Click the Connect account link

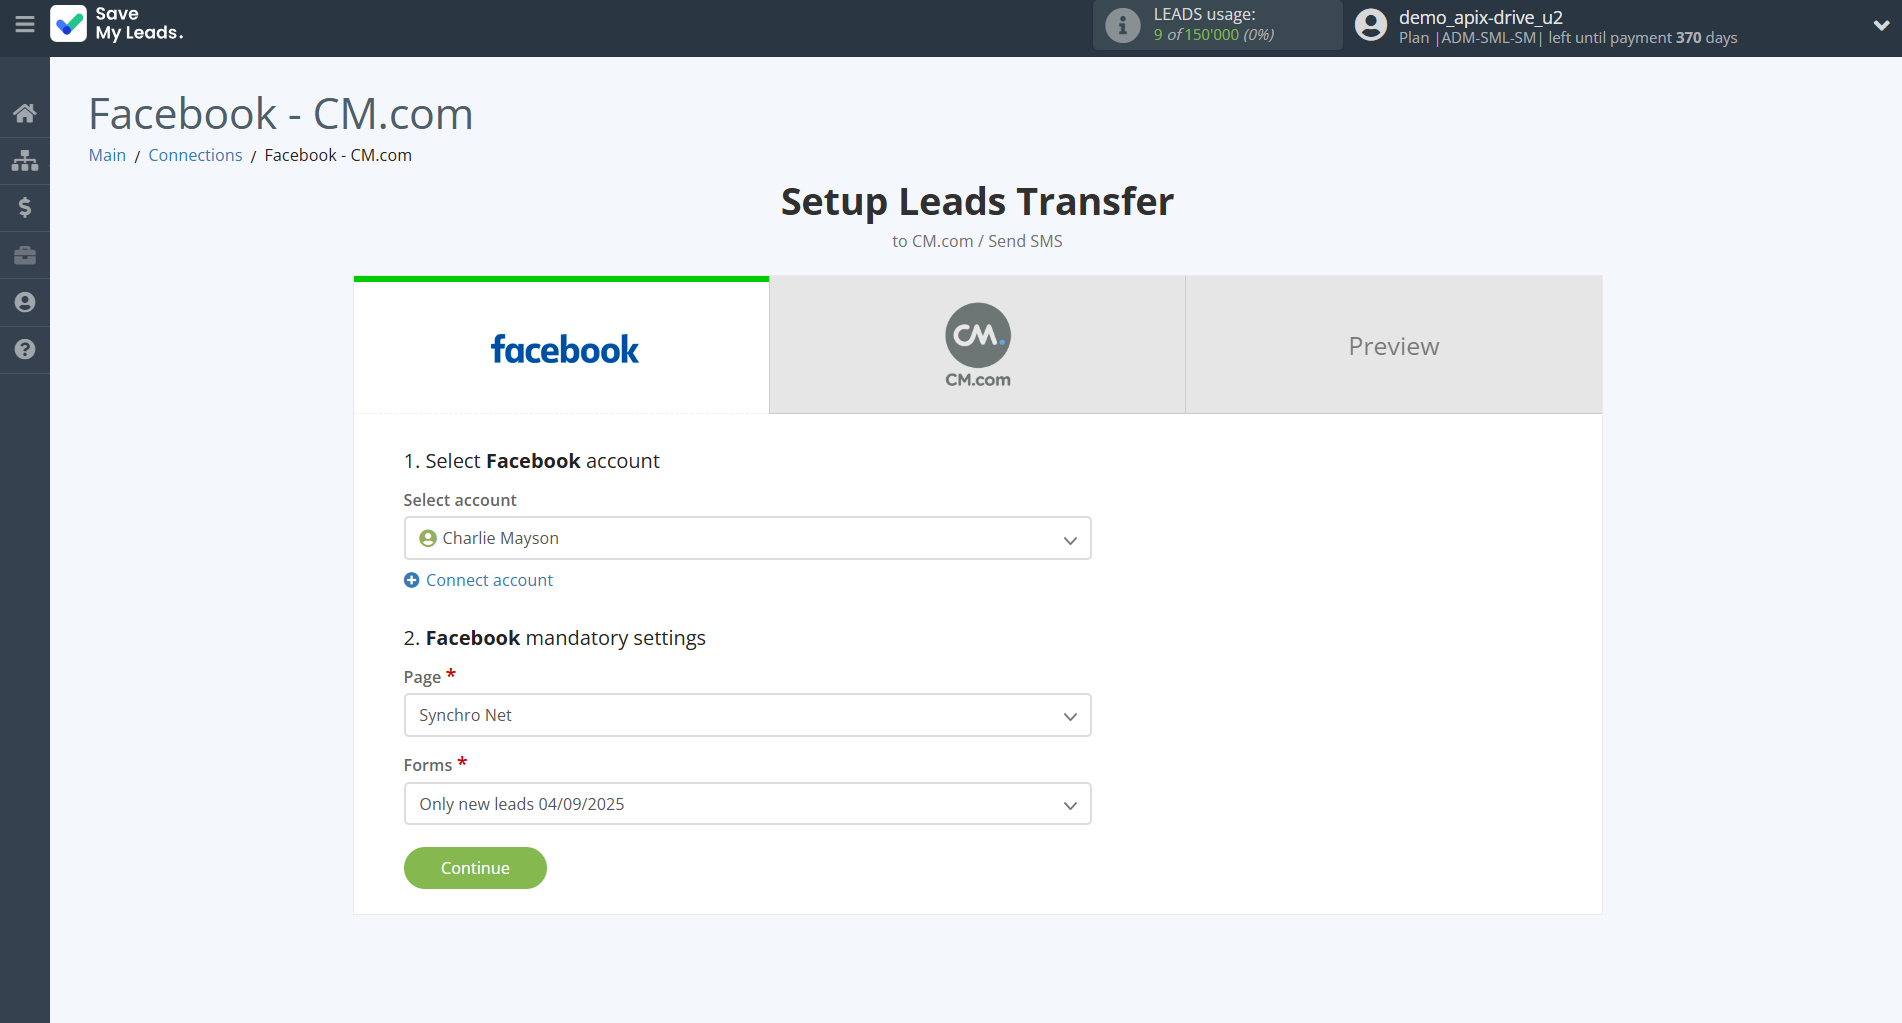tap(489, 580)
